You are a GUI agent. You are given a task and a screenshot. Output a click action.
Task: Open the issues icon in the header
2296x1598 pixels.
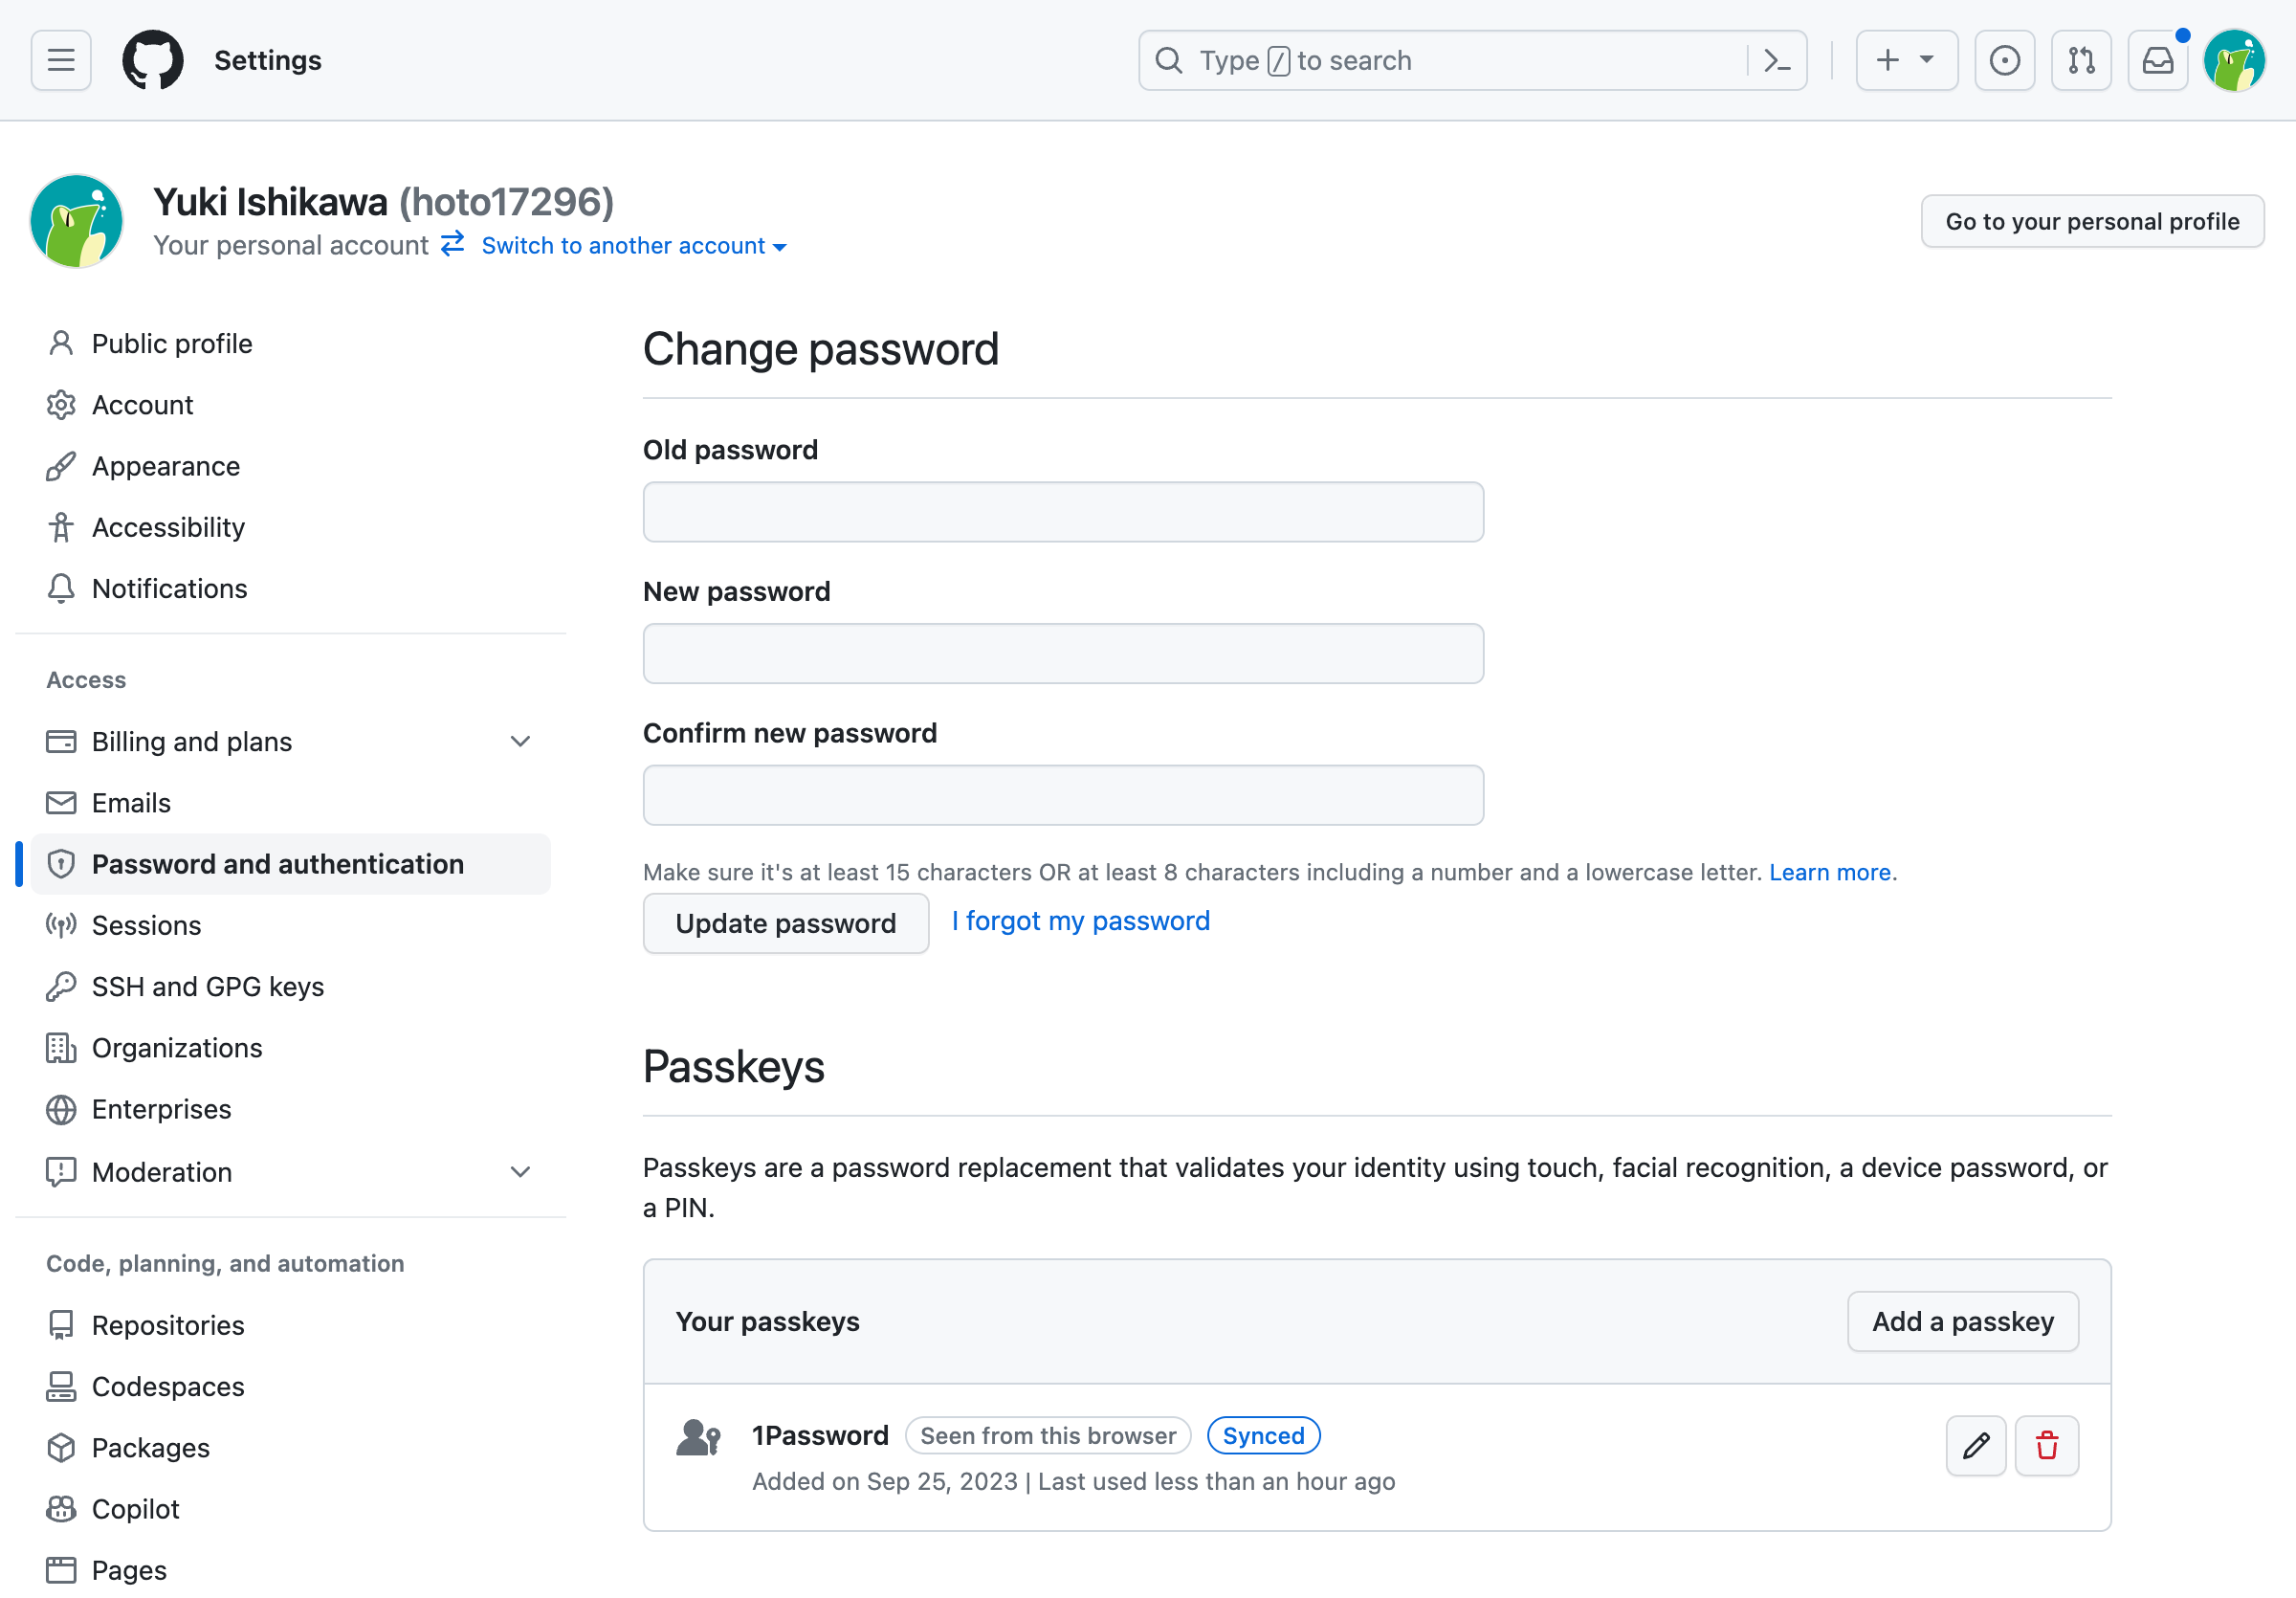point(2004,60)
